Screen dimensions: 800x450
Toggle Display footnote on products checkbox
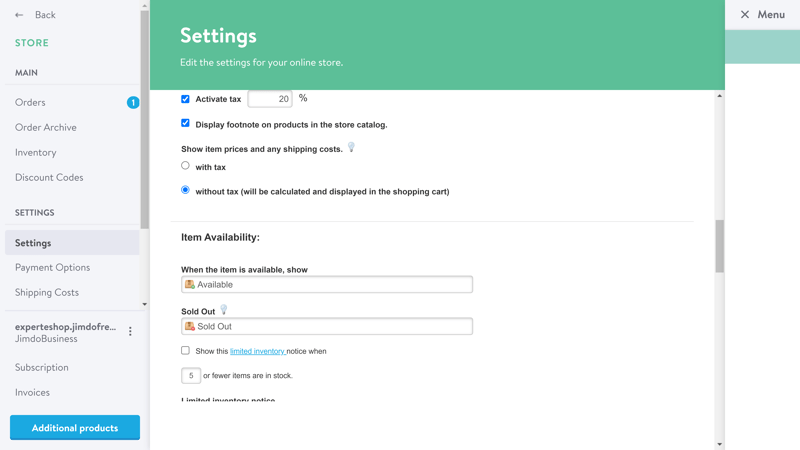[185, 124]
